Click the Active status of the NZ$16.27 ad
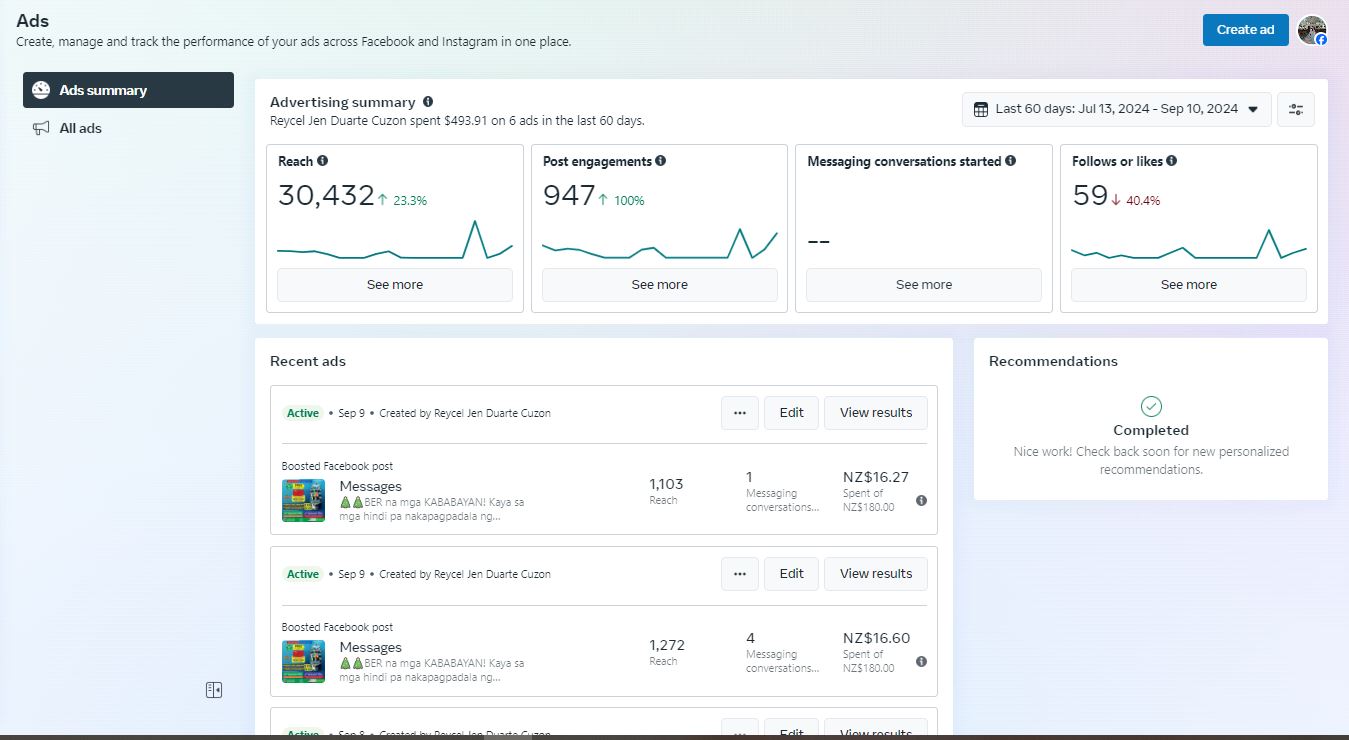 [303, 413]
